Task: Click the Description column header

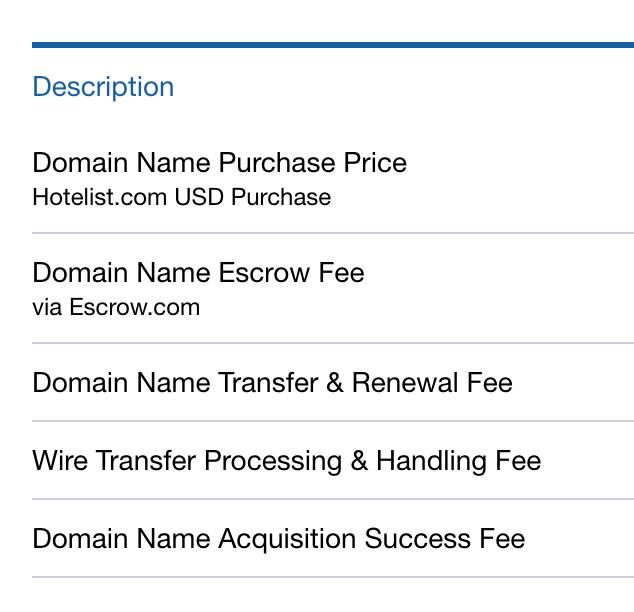Action: point(103,87)
